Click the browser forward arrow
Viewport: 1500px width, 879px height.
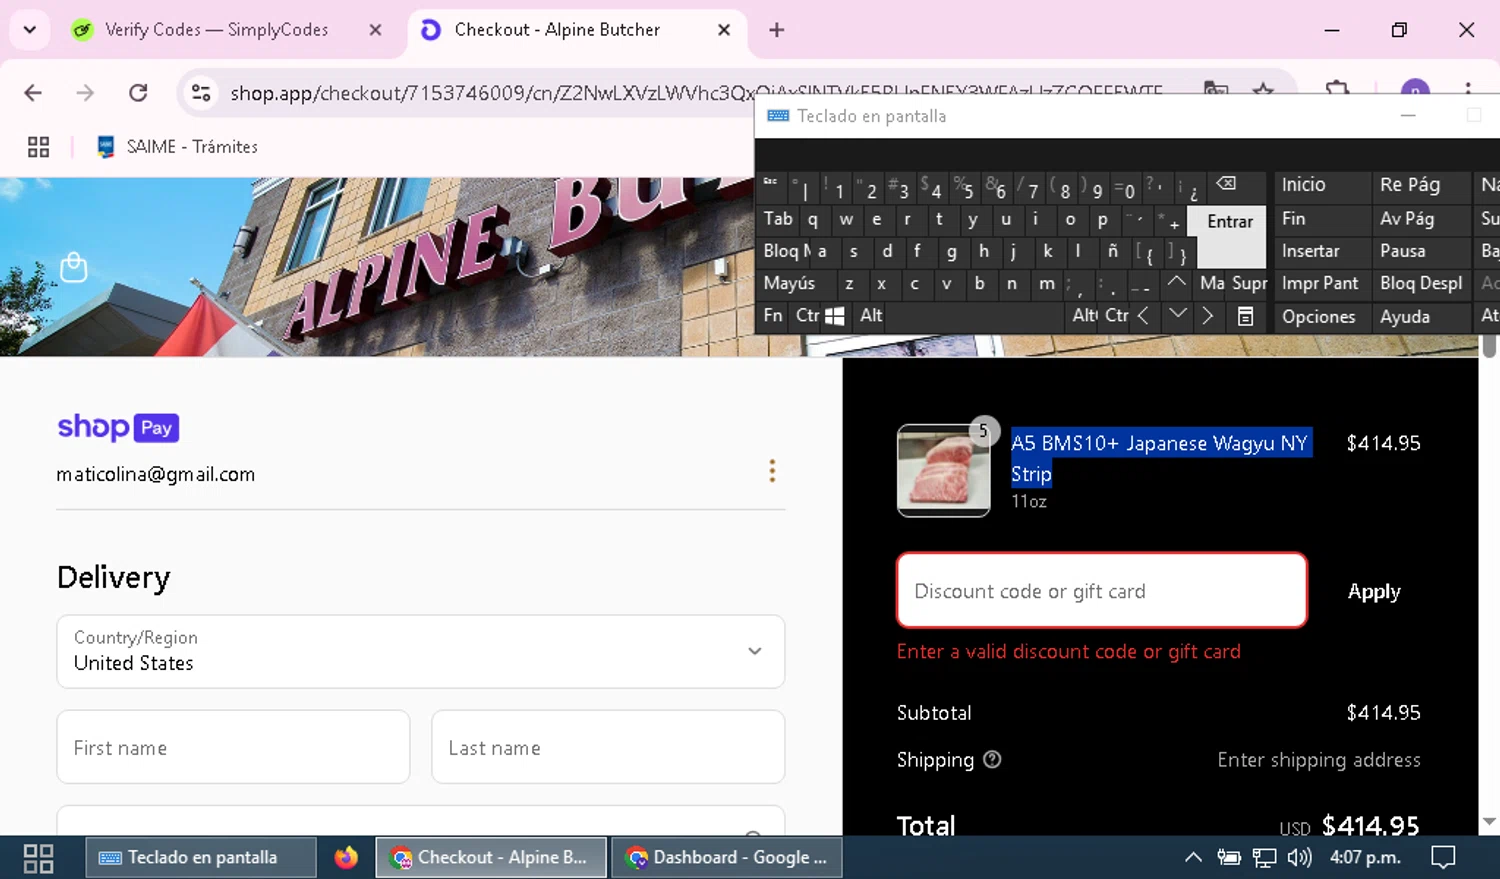[85, 93]
